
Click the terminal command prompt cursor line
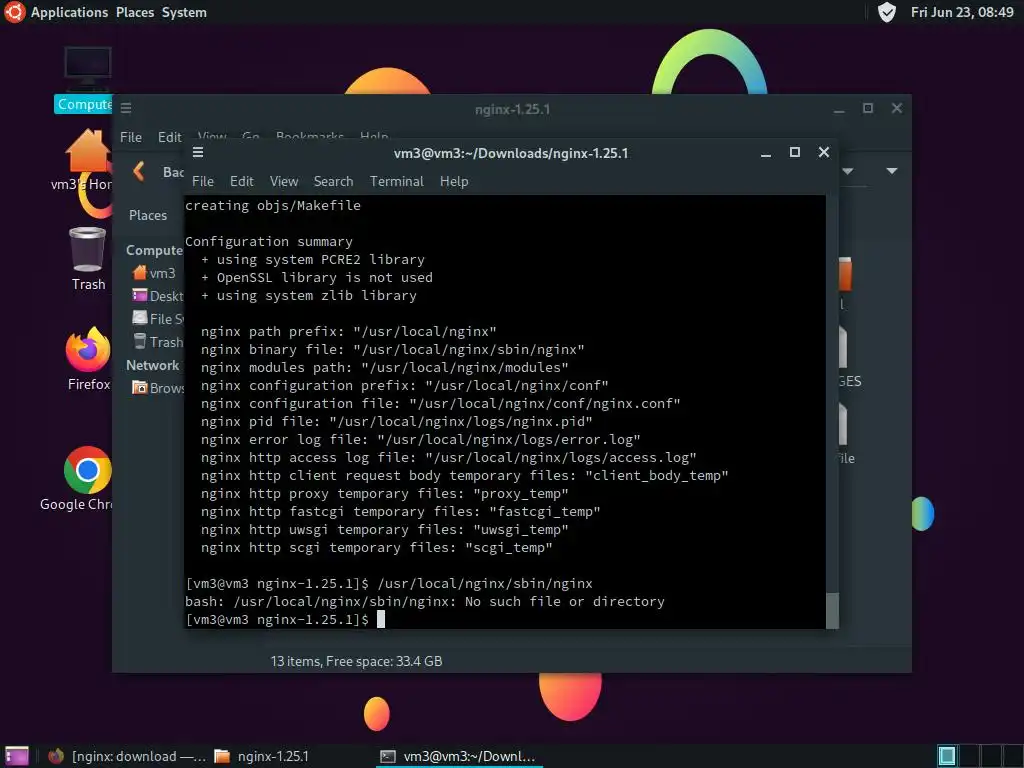[x=285, y=619]
